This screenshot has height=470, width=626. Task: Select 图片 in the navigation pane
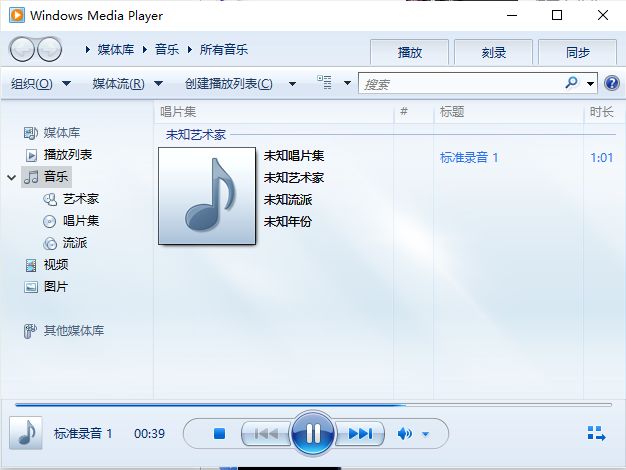(46, 287)
